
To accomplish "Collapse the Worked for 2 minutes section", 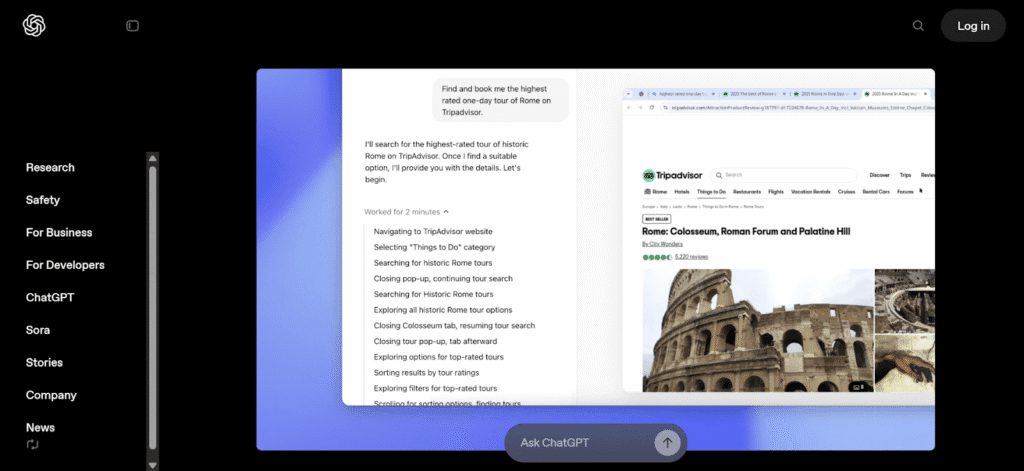I will (406, 212).
